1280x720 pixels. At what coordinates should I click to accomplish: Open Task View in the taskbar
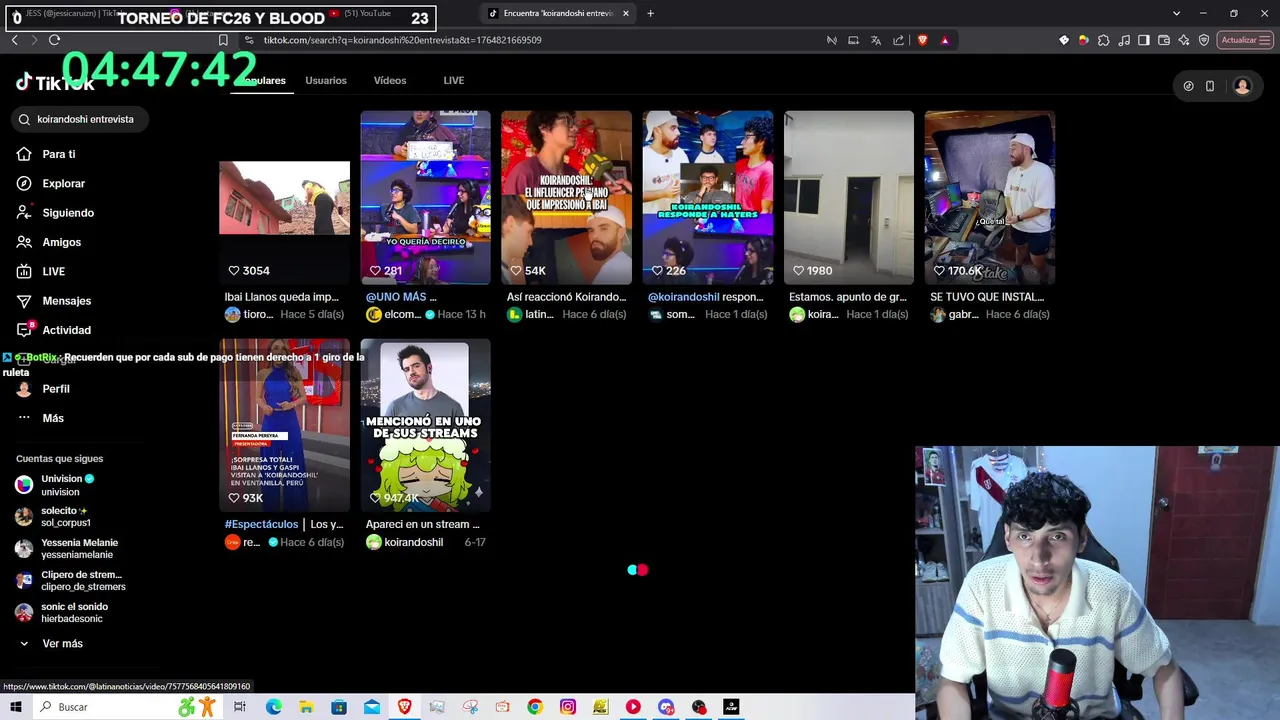(x=240, y=707)
